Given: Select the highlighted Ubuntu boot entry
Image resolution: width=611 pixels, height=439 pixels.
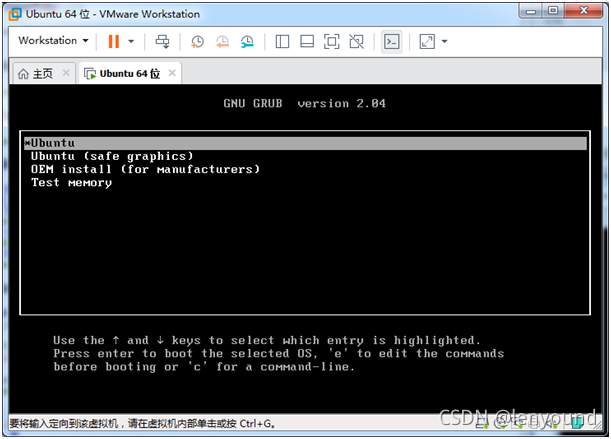Looking at the screenshot, I should [306, 143].
